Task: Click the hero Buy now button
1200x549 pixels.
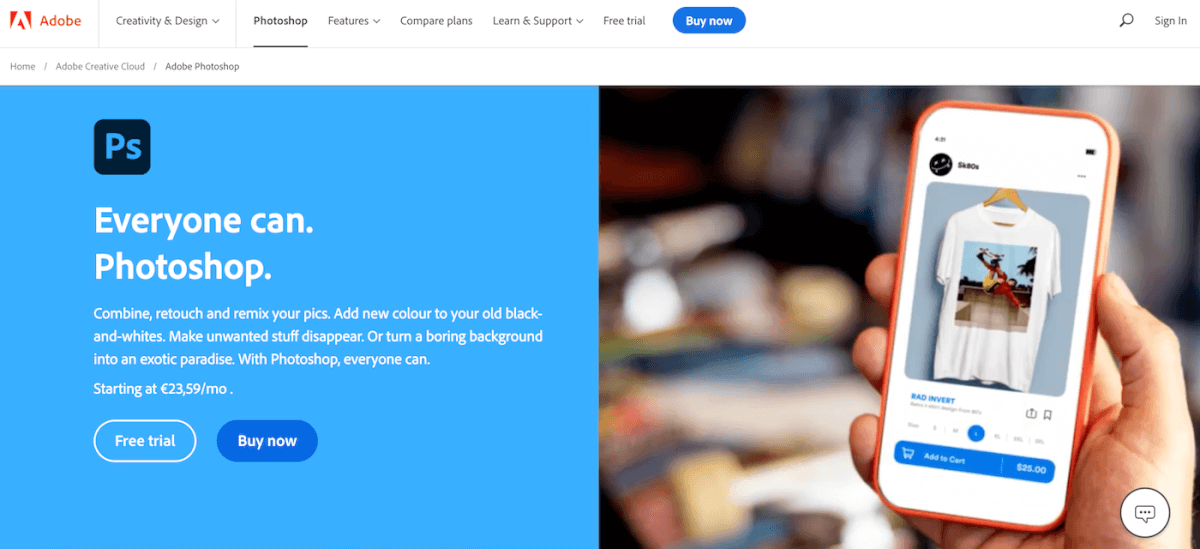Action: [x=267, y=441]
